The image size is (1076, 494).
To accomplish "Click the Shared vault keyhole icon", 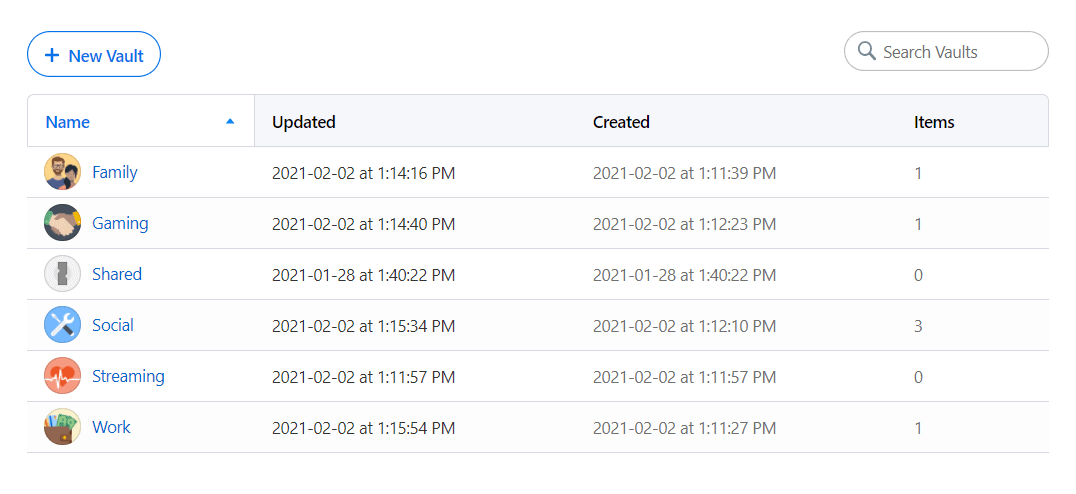I will (62, 274).
